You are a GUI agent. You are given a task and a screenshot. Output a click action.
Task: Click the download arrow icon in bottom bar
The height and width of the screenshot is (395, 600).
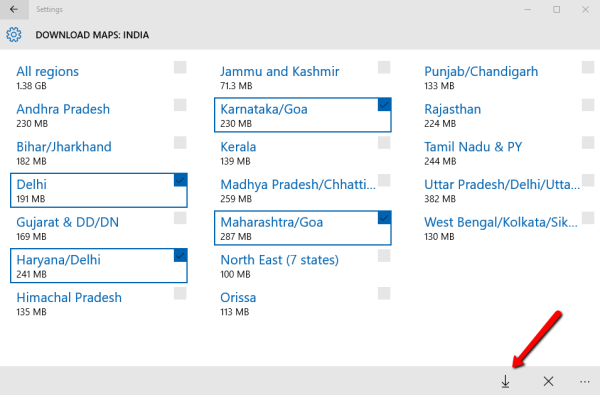click(x=505, y=381)
